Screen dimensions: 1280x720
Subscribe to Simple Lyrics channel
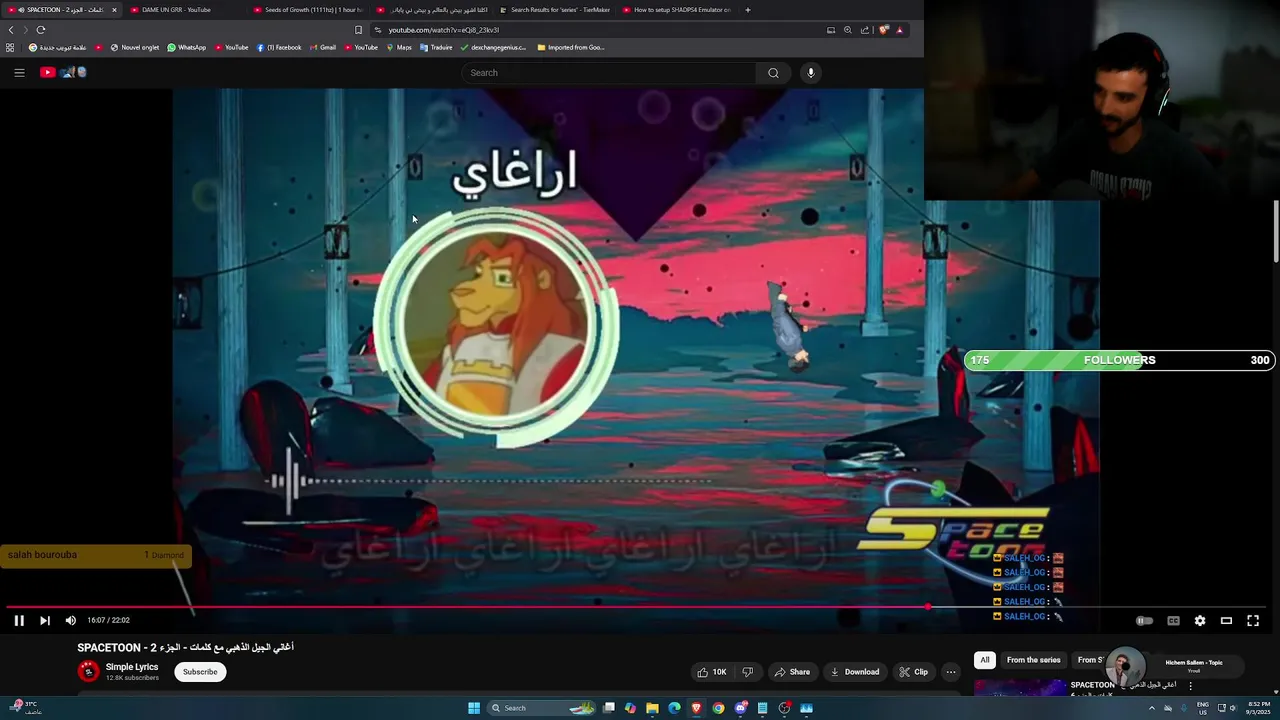point(200,672)
